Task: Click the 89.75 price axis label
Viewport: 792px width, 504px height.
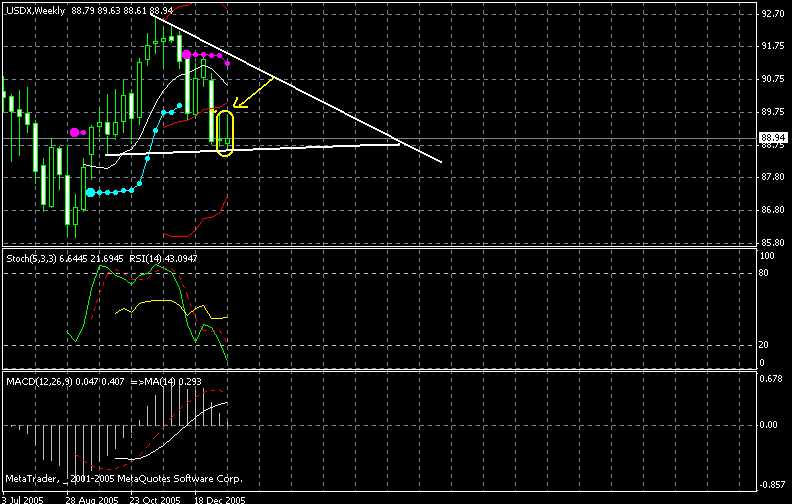Action: (x=773, y=112)
